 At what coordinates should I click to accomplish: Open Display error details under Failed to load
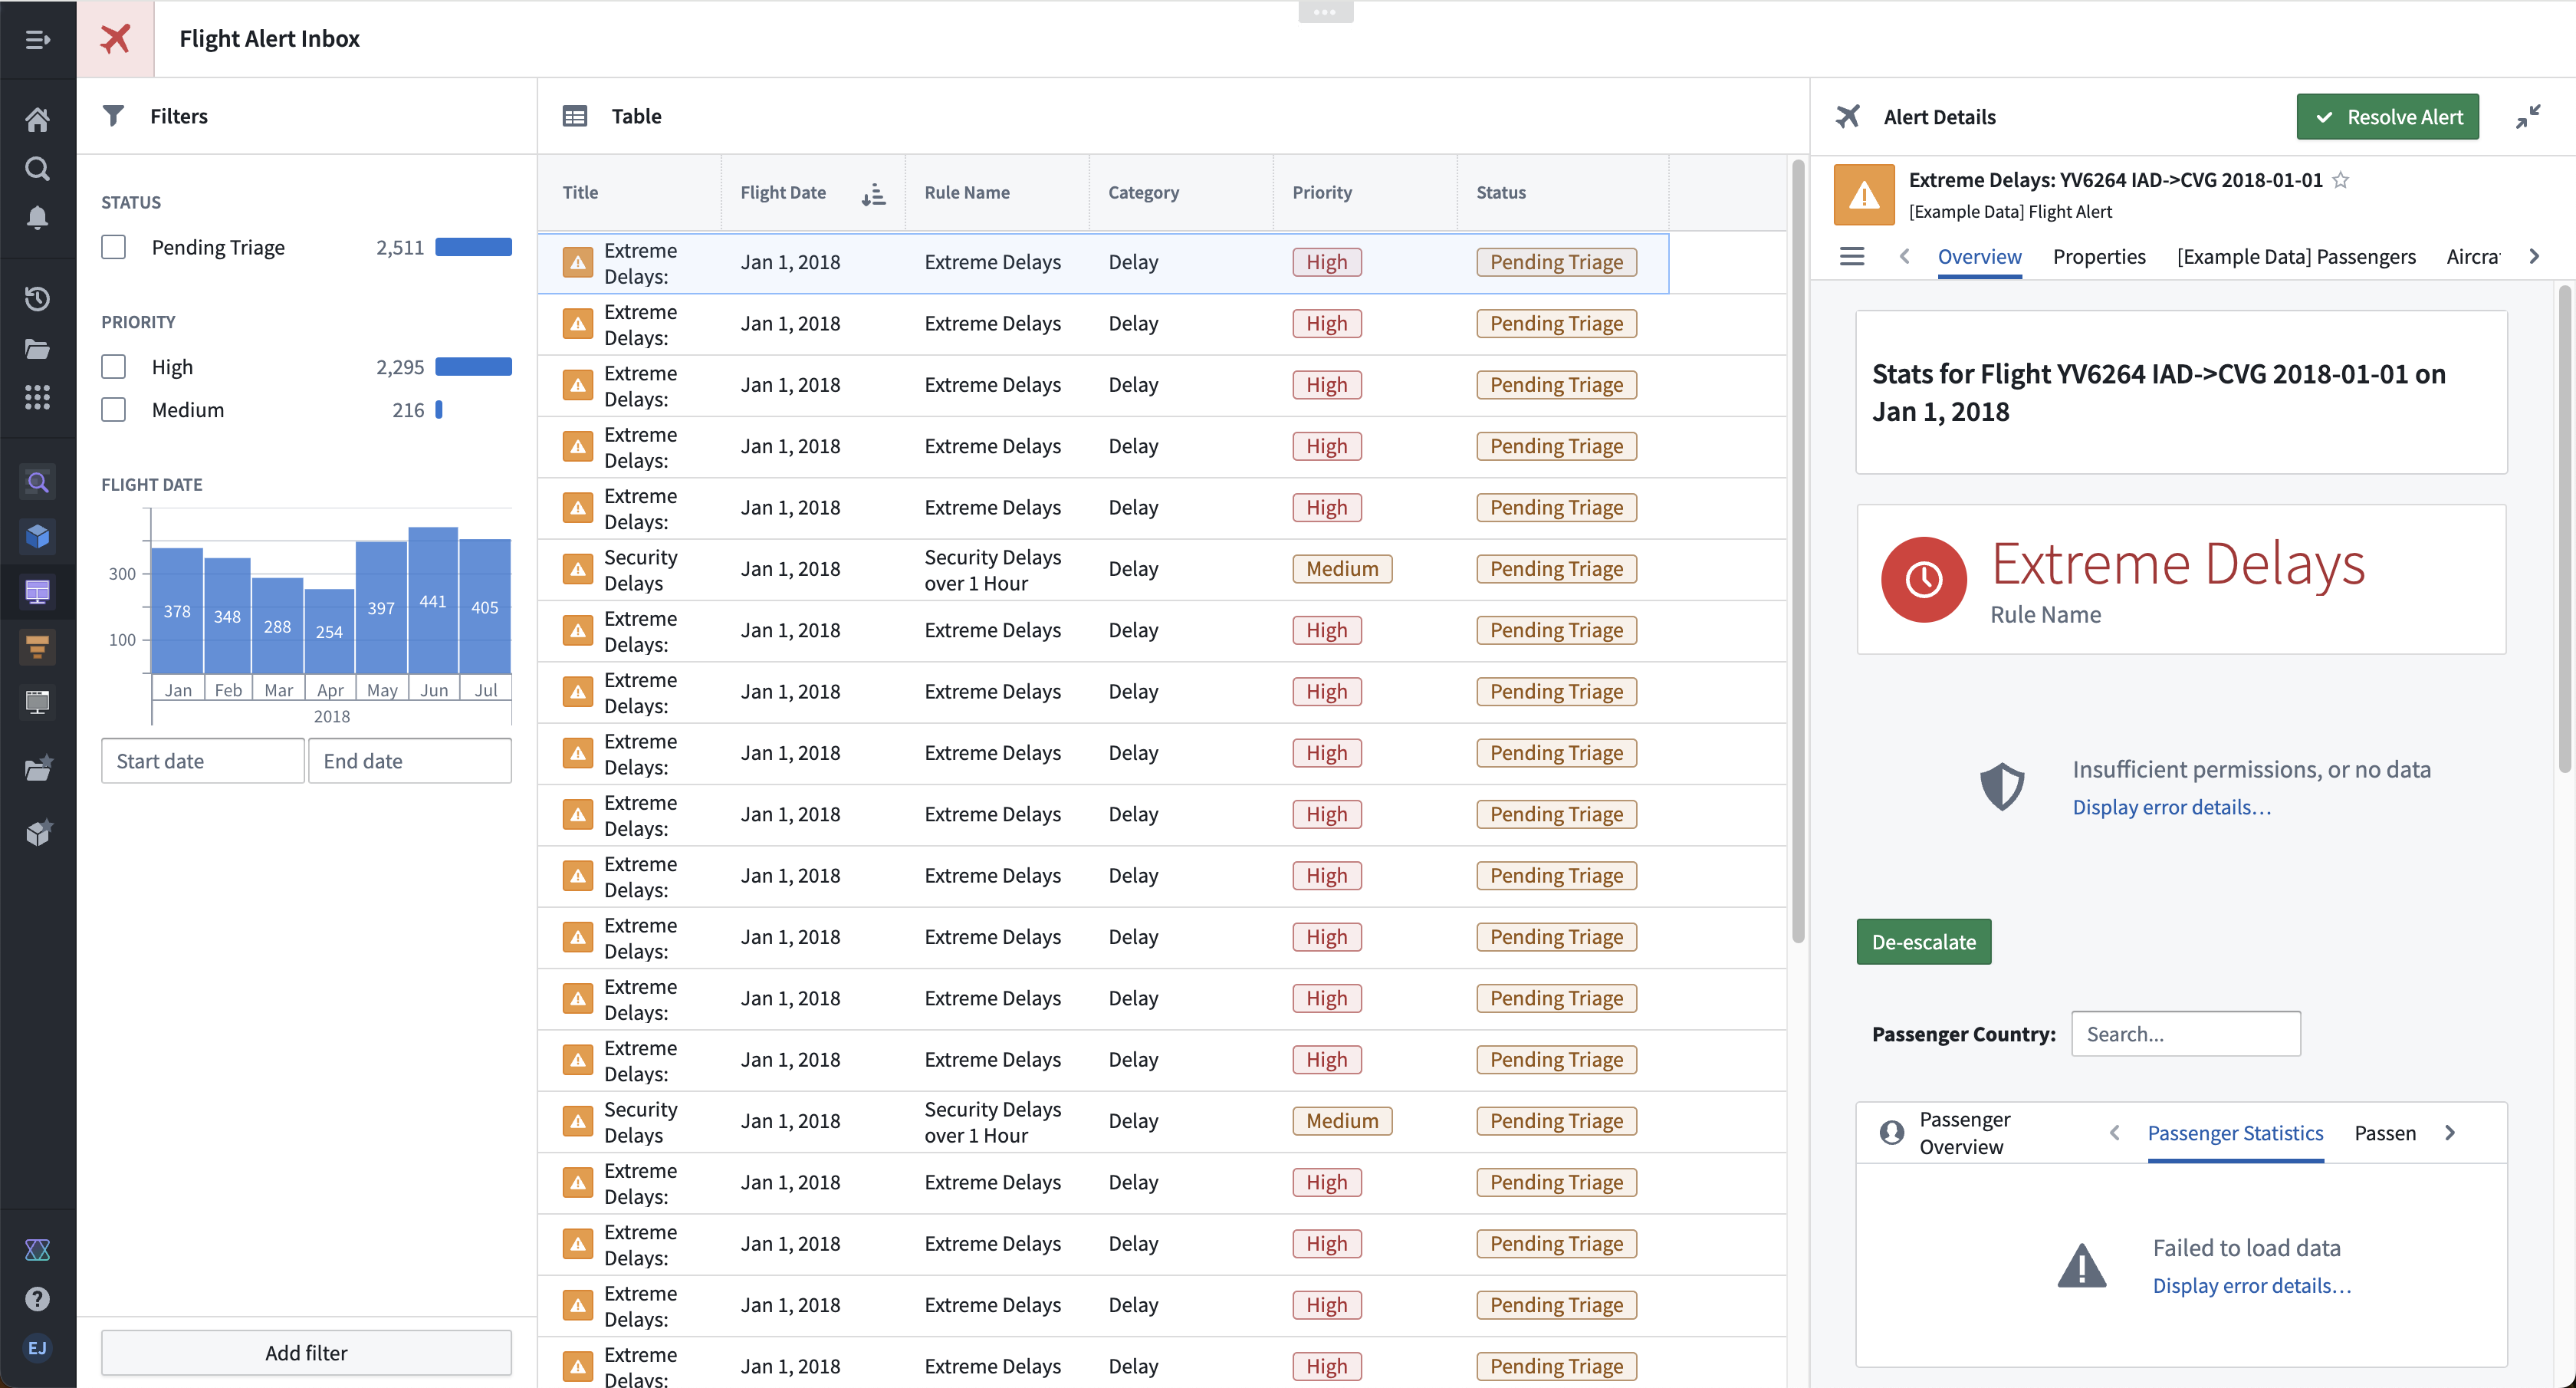click(x=2251, y=1285)
